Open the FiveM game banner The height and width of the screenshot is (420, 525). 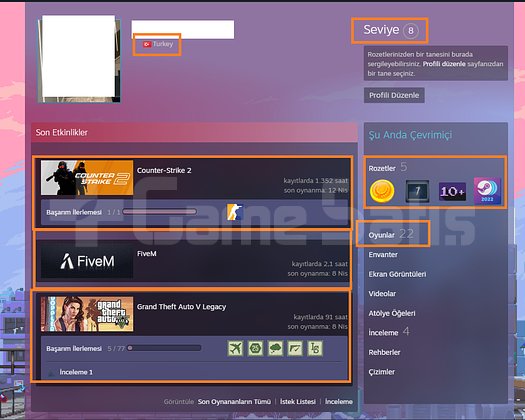click(x=87, y=261)
